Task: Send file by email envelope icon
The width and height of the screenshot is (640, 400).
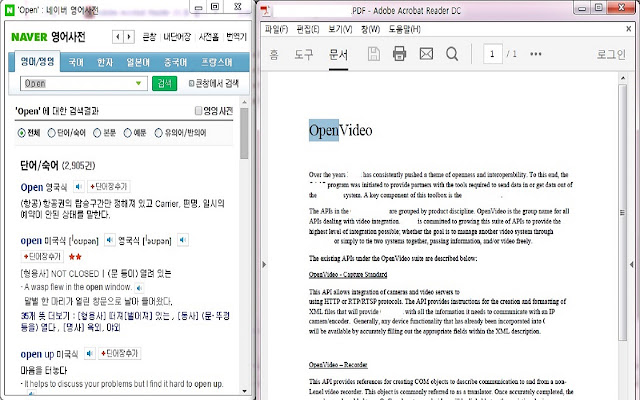Action: tap(426, 54)
